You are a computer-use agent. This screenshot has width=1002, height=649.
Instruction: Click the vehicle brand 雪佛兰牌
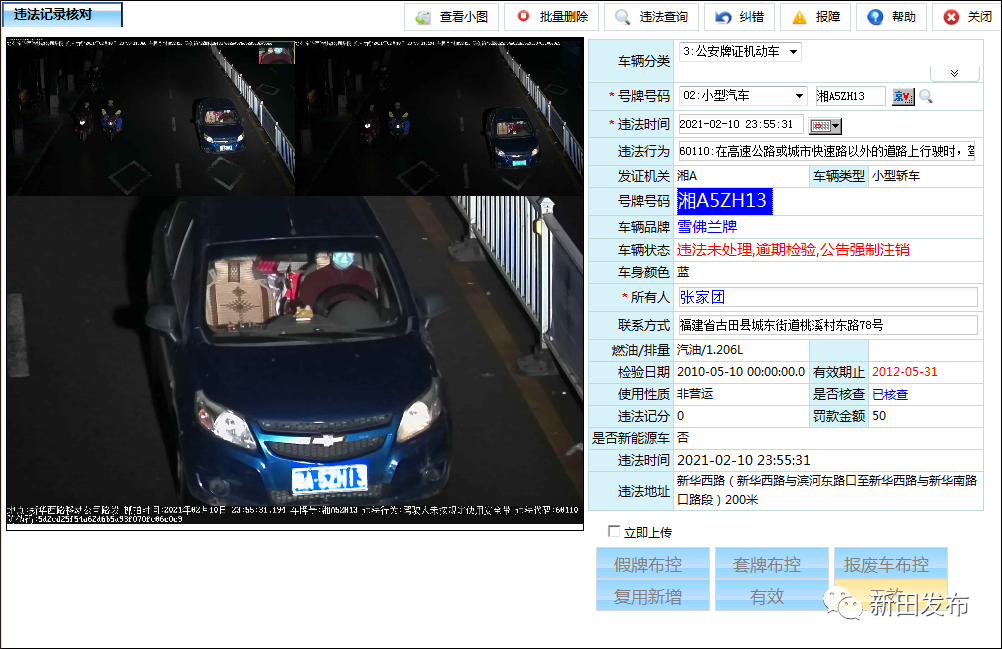pos(707,226)
